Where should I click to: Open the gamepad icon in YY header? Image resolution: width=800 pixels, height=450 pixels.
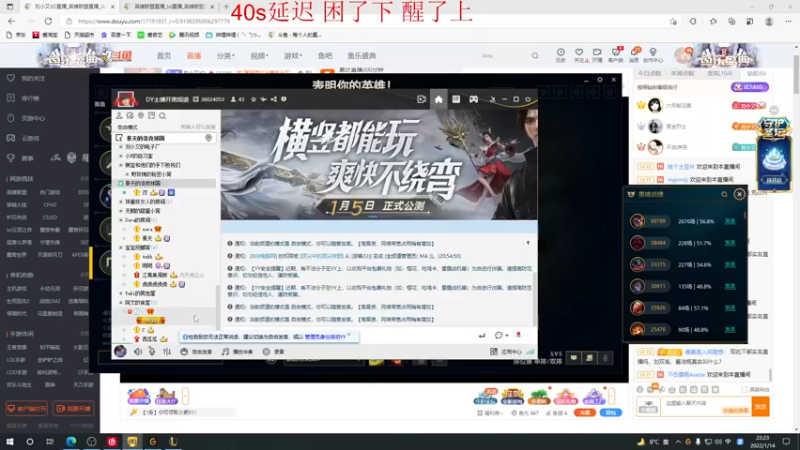pos(473,99)
